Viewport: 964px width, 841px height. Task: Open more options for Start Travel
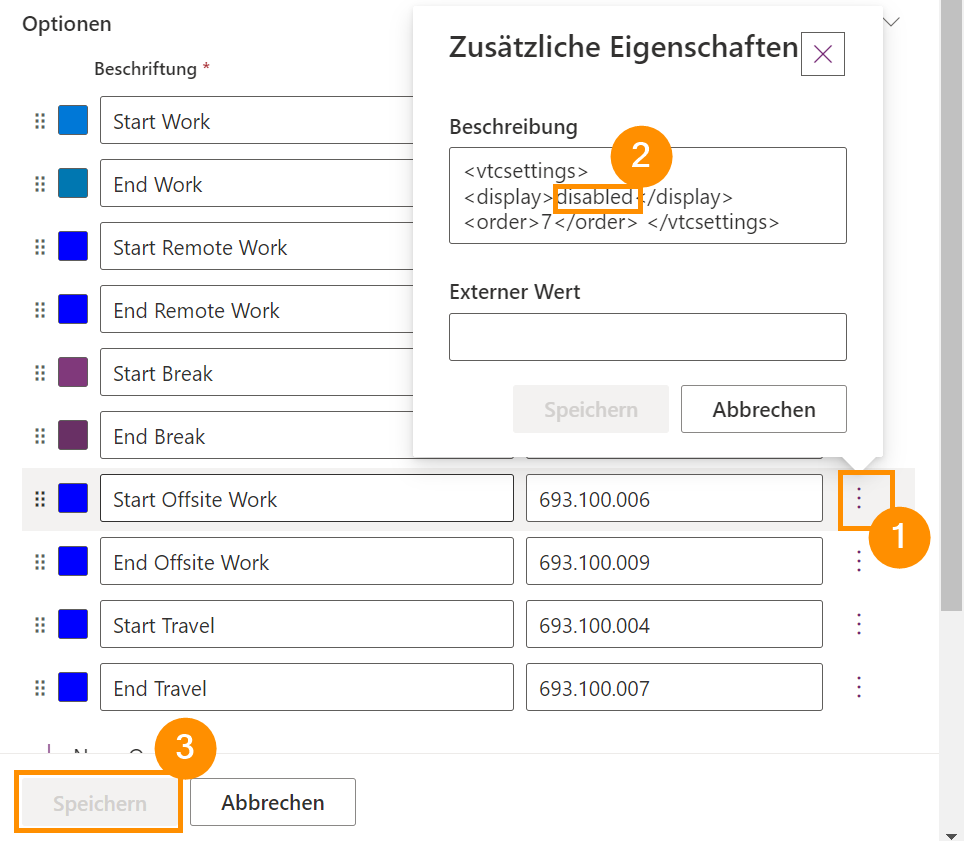858,624
